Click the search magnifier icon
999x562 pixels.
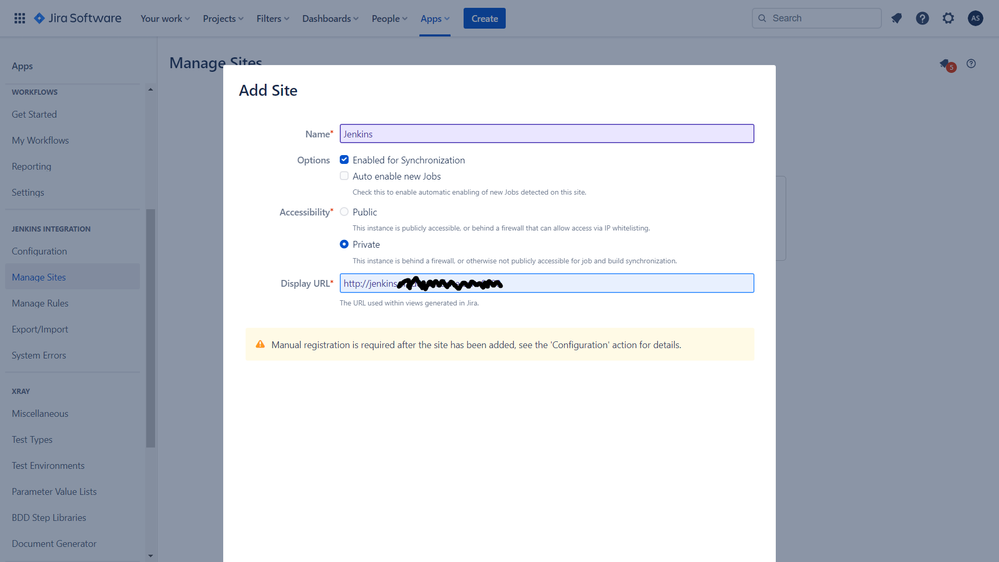pyautogui.click(x=762, y=18)
